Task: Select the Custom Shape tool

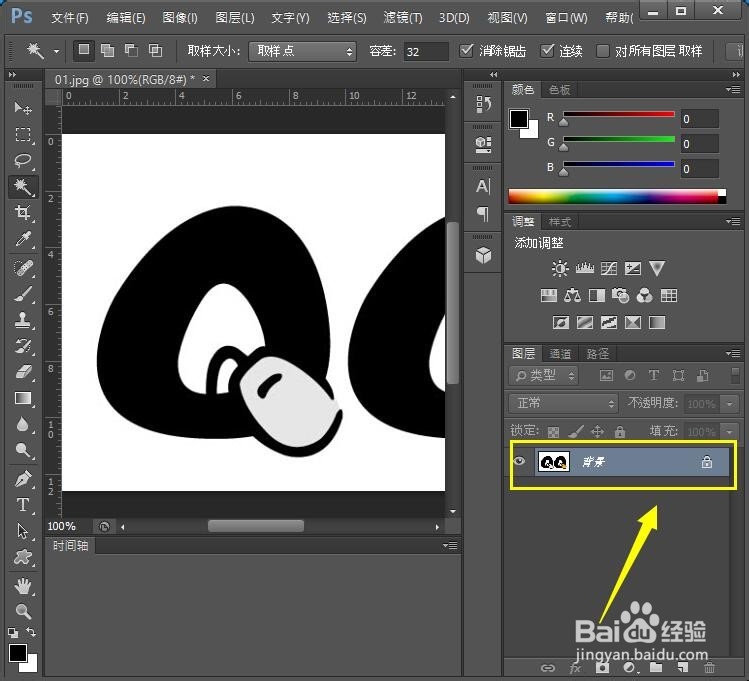Action: click(x=22, y=557)
